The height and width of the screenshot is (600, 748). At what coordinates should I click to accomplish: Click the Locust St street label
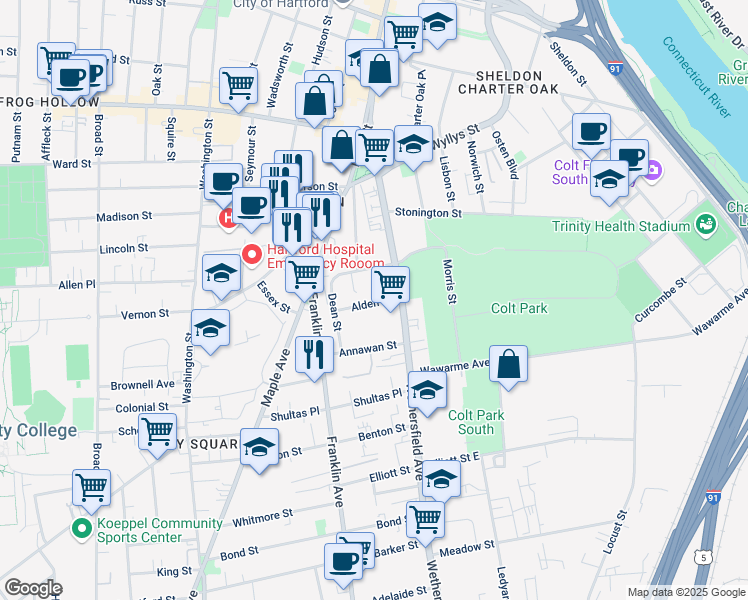[x=615, y=532]
